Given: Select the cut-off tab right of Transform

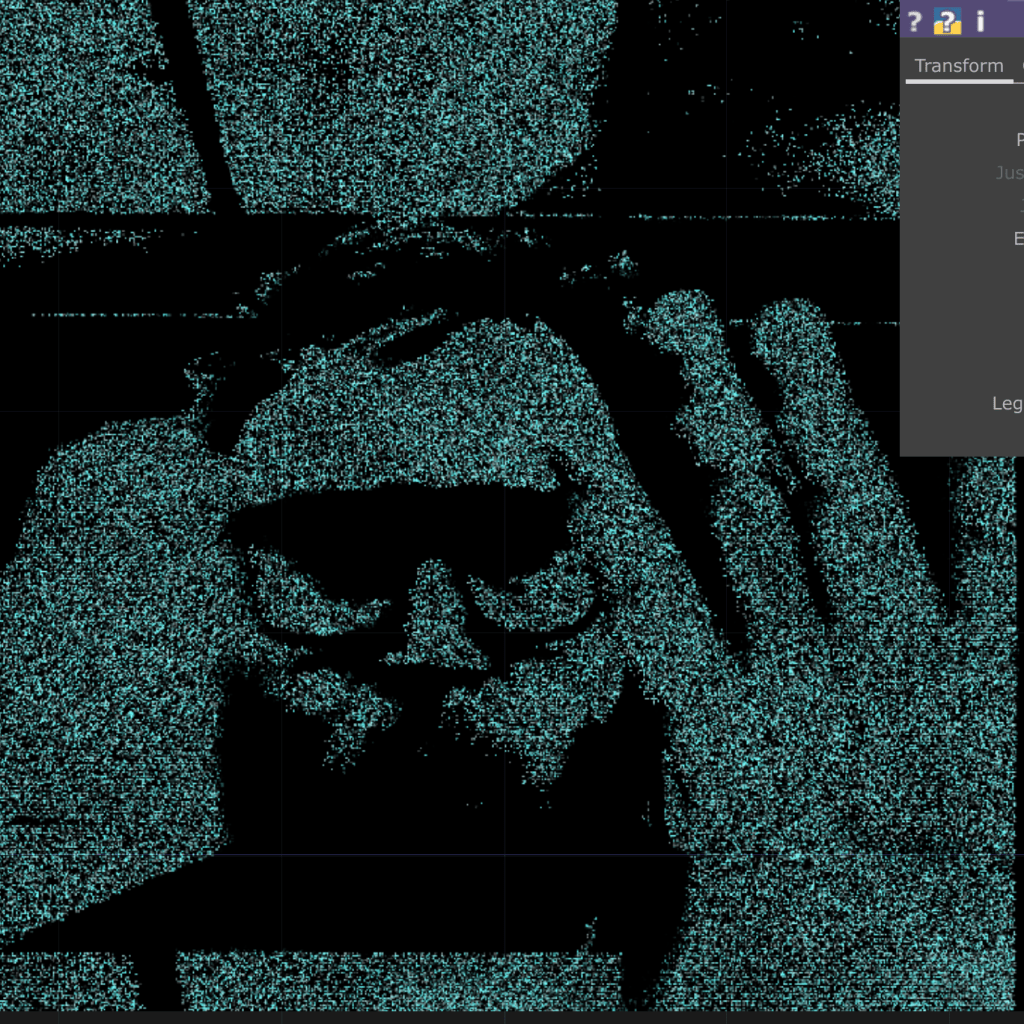Looking at the screenshot, I should click(1020, 66).
